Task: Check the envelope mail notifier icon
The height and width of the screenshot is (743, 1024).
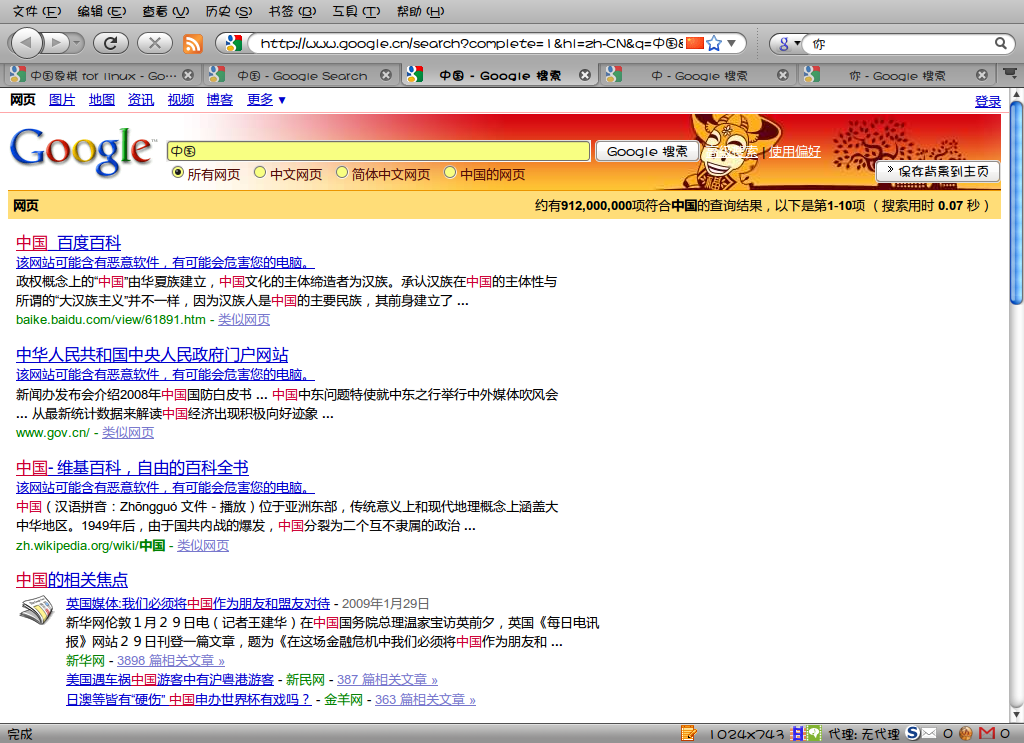Action: point(929,734)
